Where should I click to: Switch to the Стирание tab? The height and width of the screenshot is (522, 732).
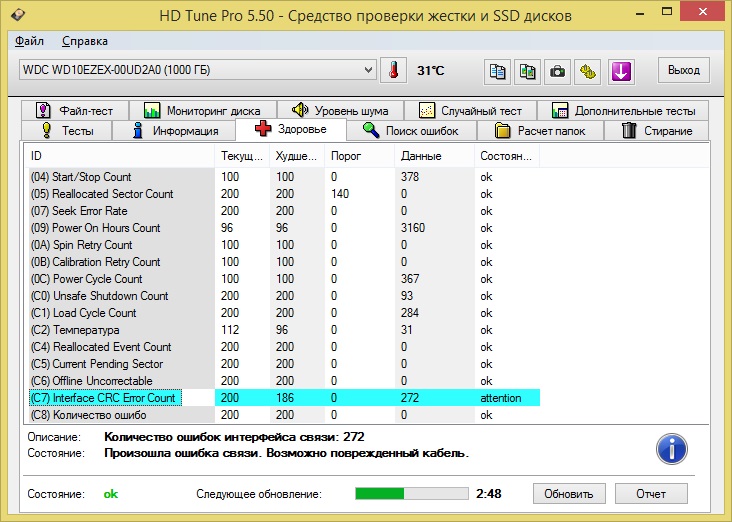(656, 130)
